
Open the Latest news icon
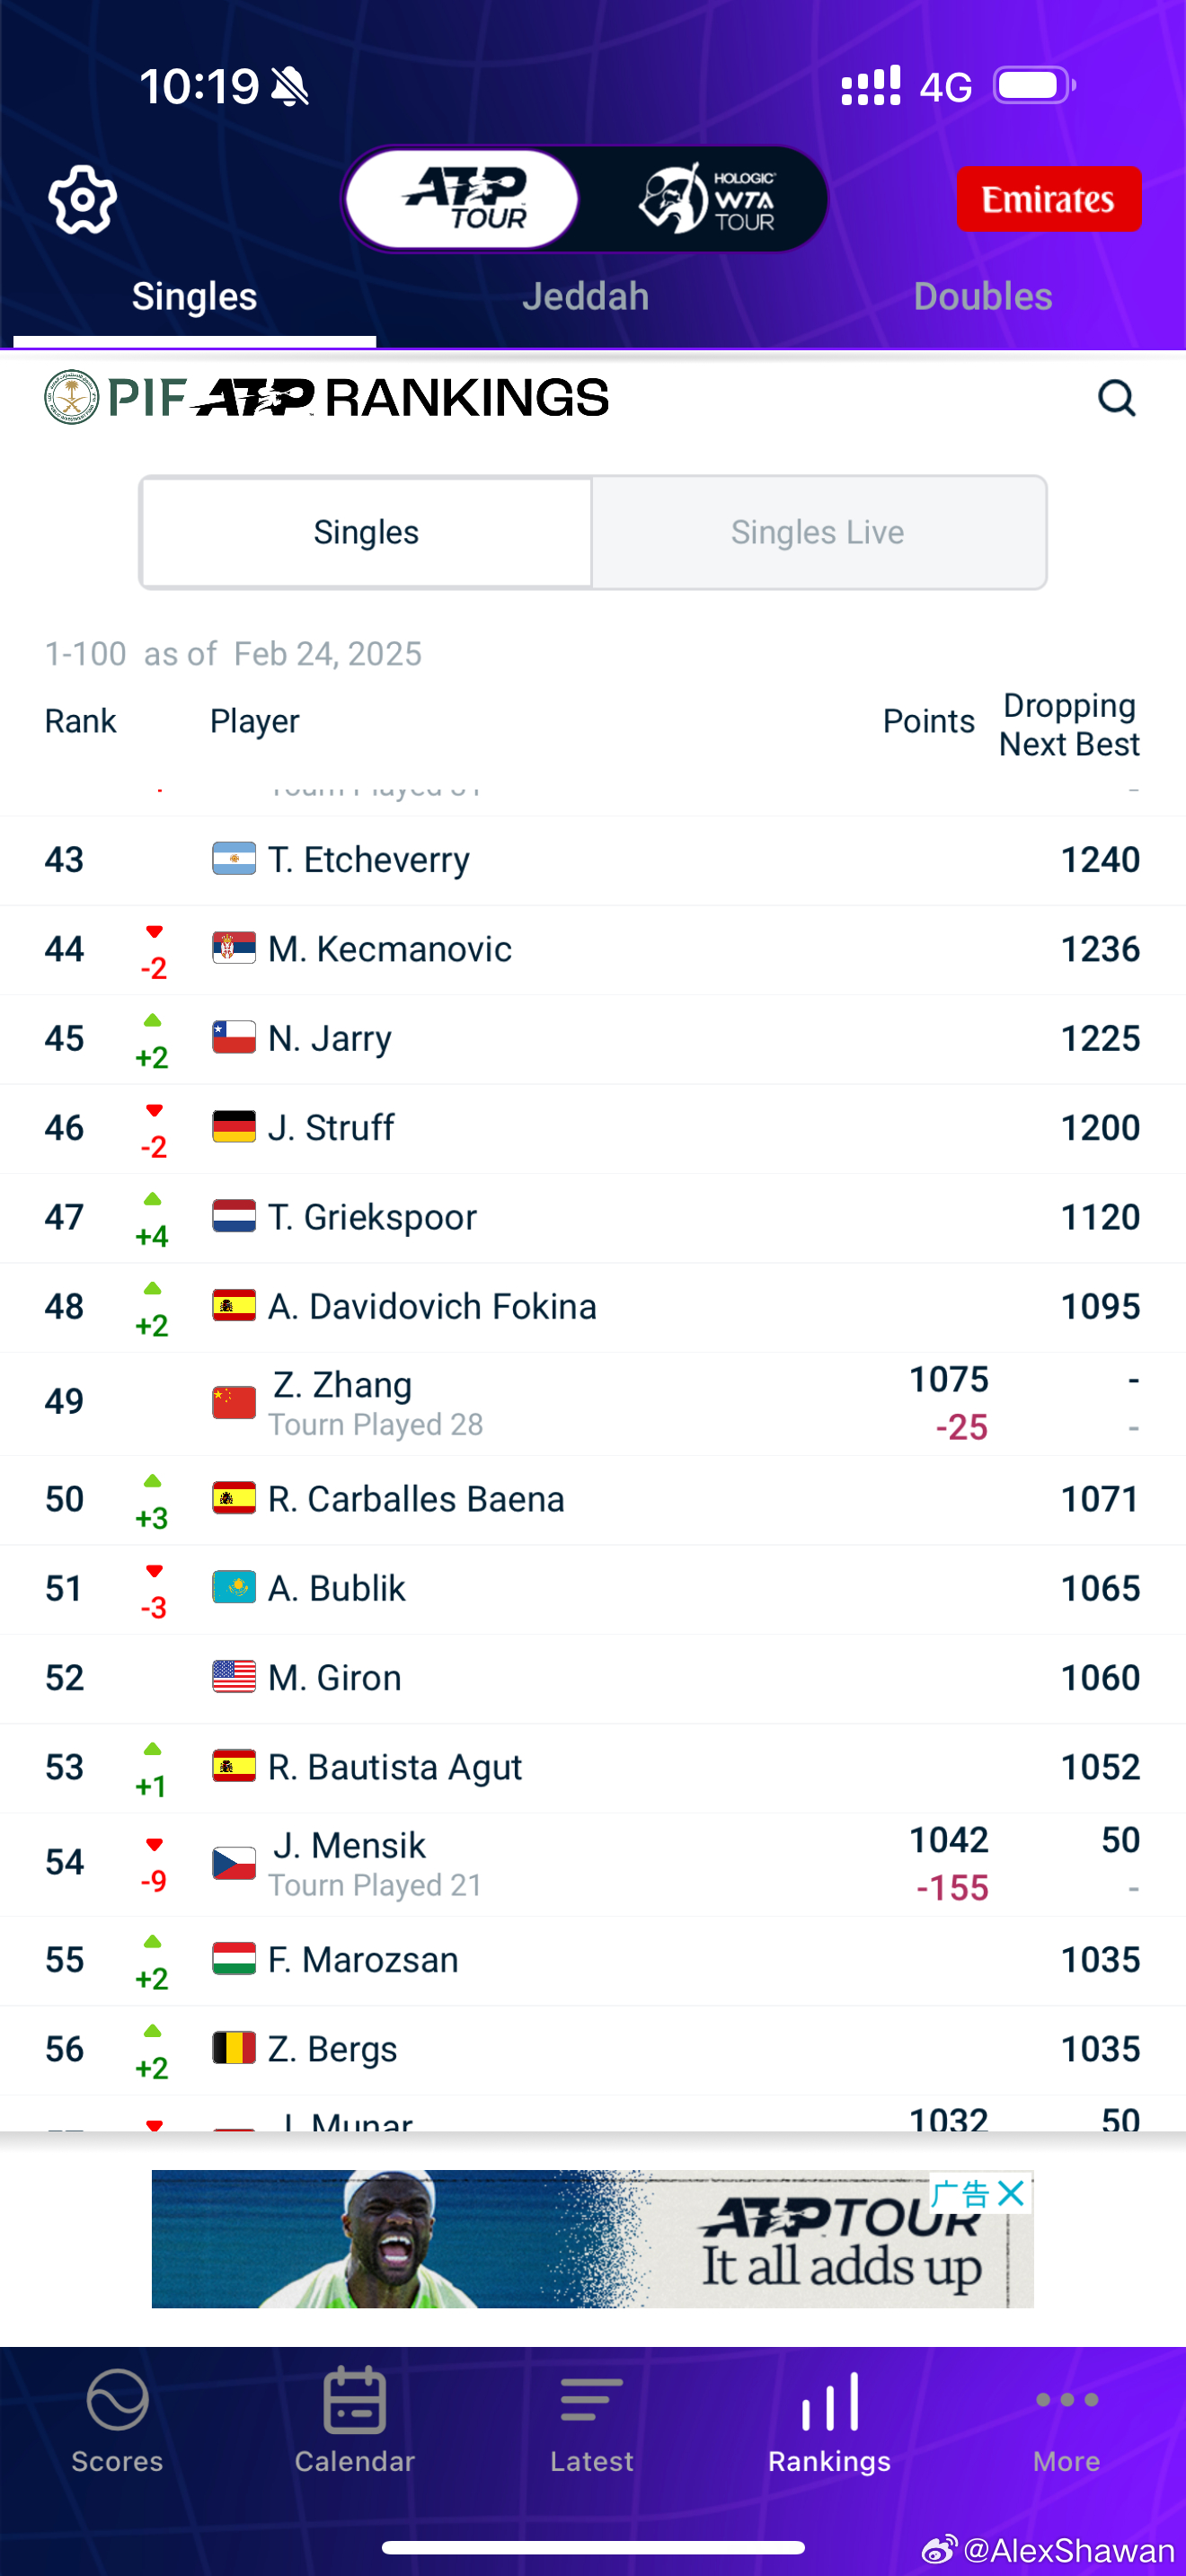[591, 2400]
